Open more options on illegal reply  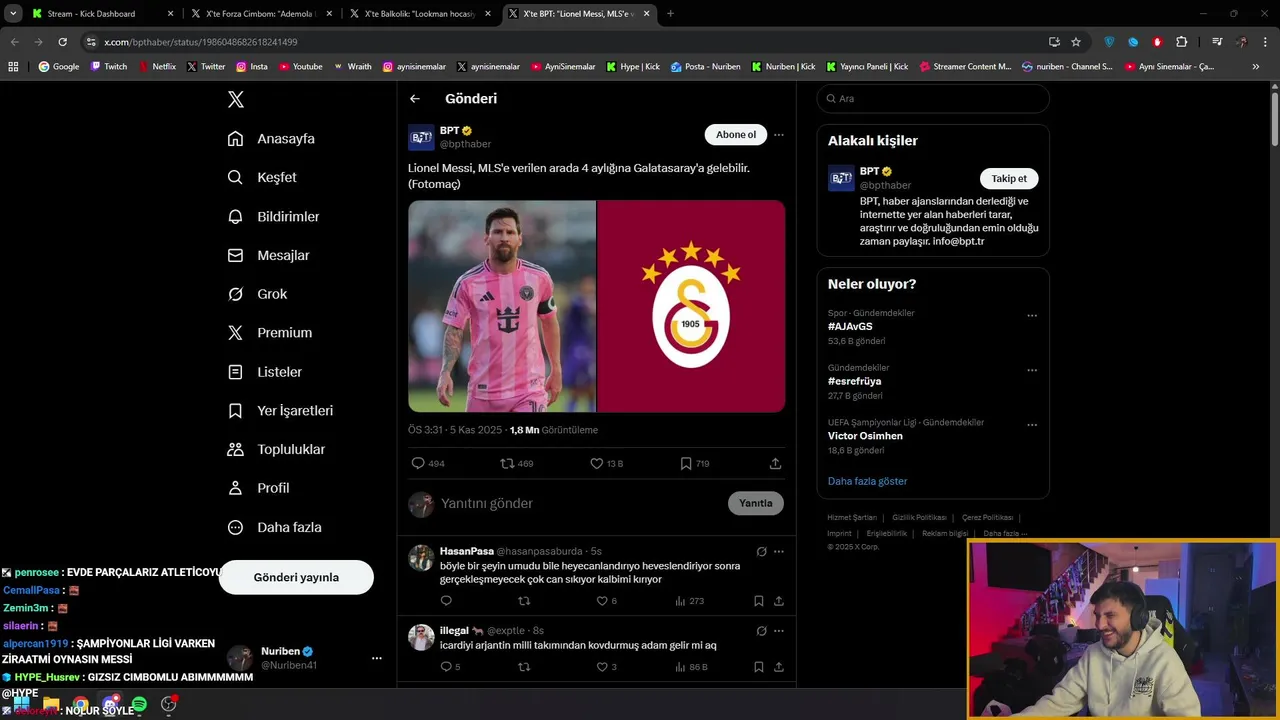[x=778, y=631]
